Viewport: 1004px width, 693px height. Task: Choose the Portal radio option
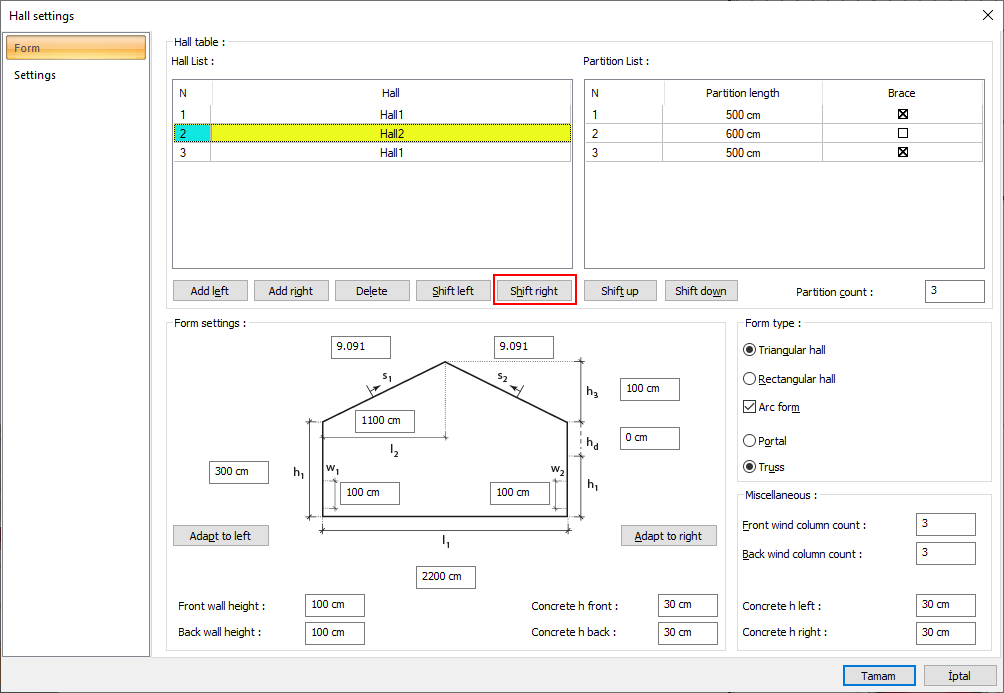click(750, 440)
